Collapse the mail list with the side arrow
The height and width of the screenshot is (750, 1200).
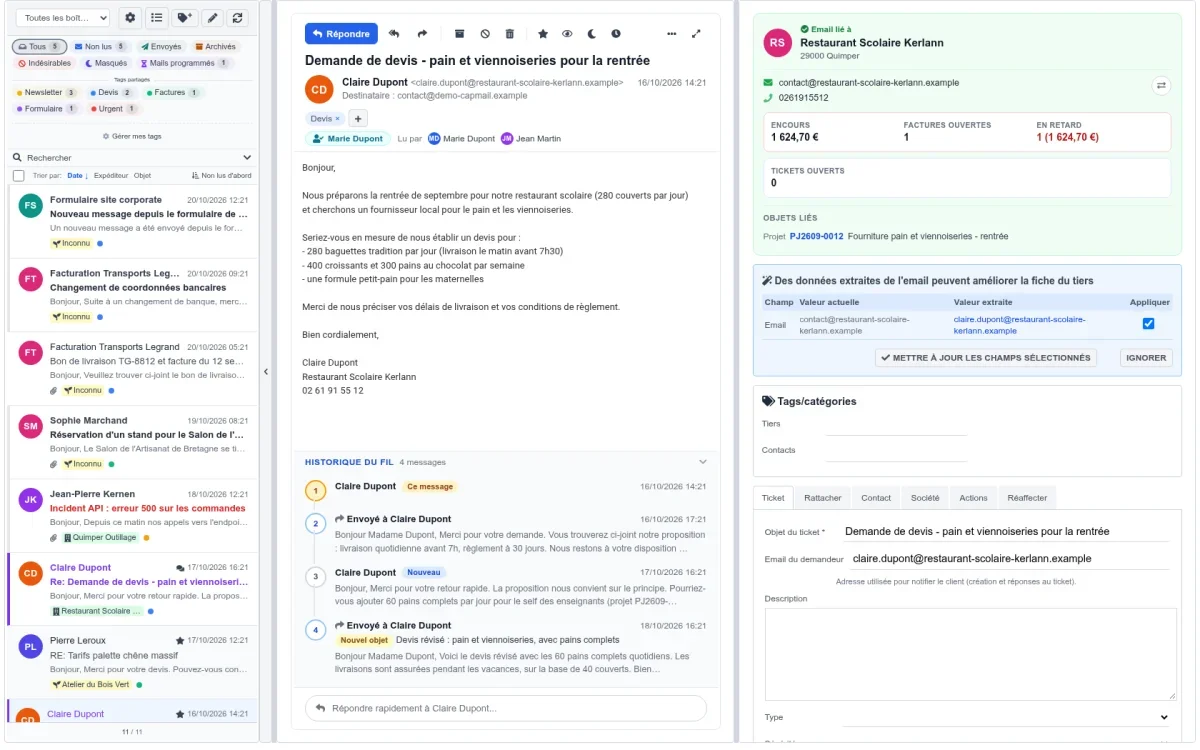tap(266, 371)
